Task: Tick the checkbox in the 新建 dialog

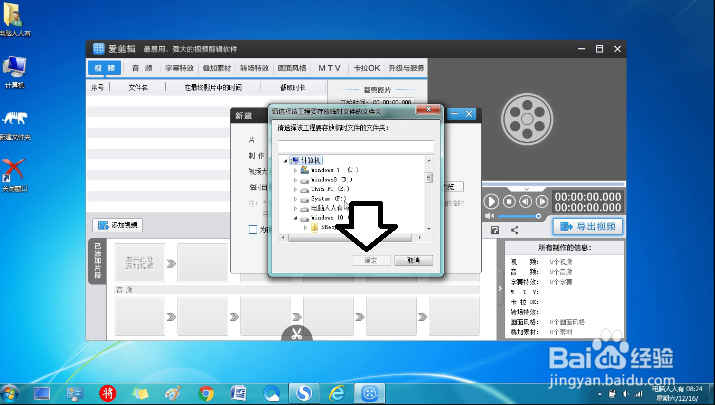Action: pos(253,229)
